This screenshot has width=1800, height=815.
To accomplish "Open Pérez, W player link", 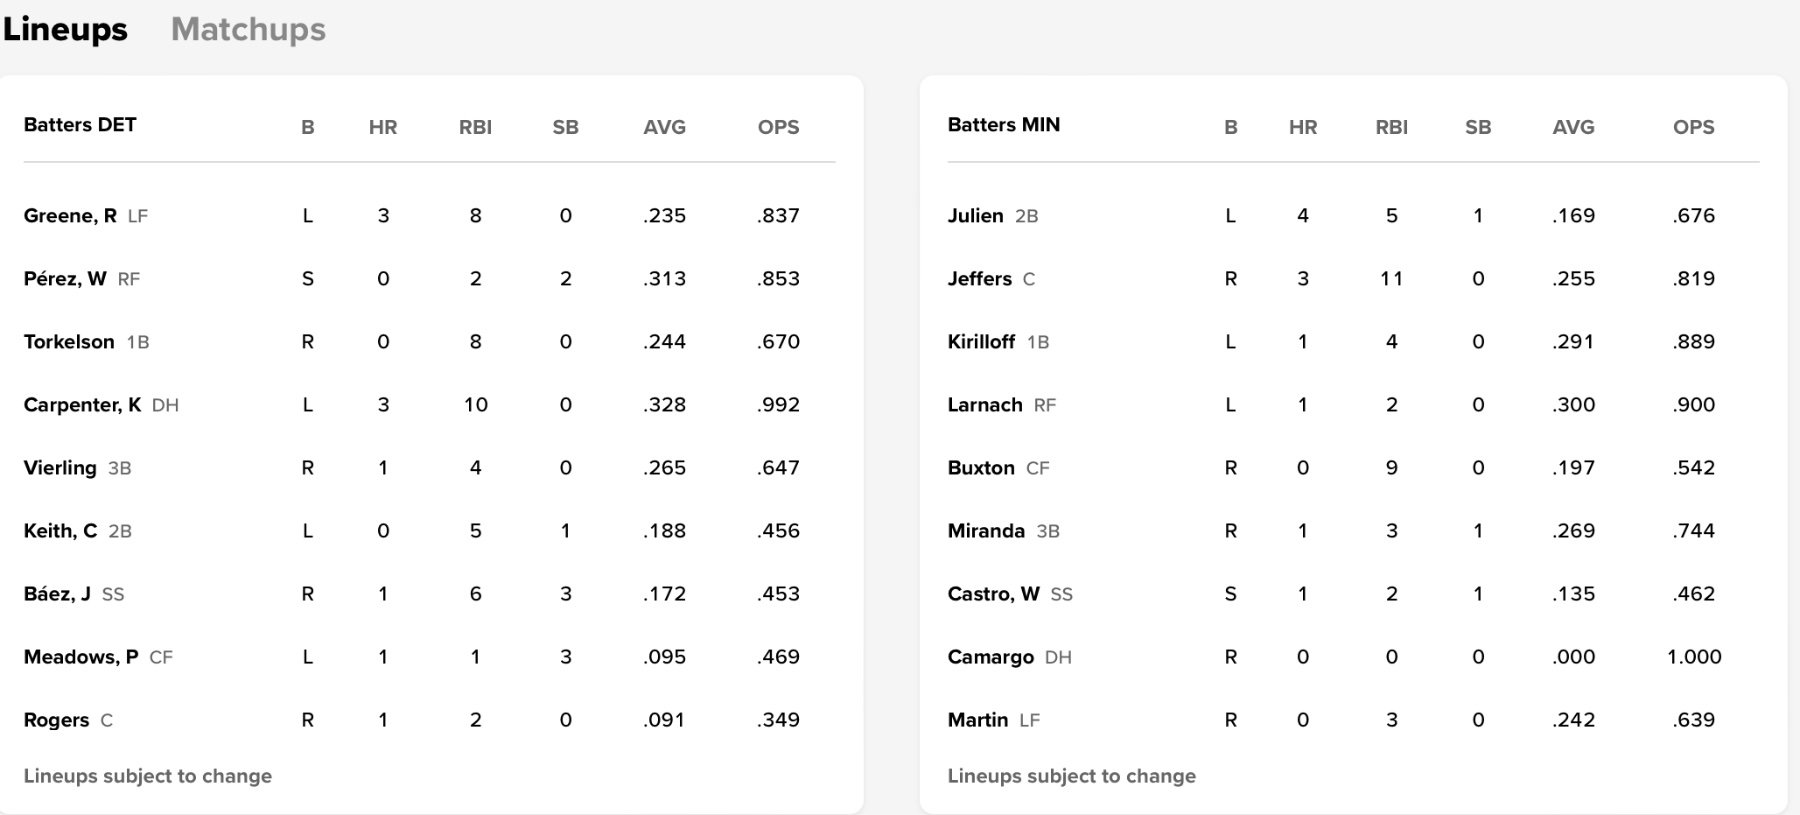I will 65,279.
